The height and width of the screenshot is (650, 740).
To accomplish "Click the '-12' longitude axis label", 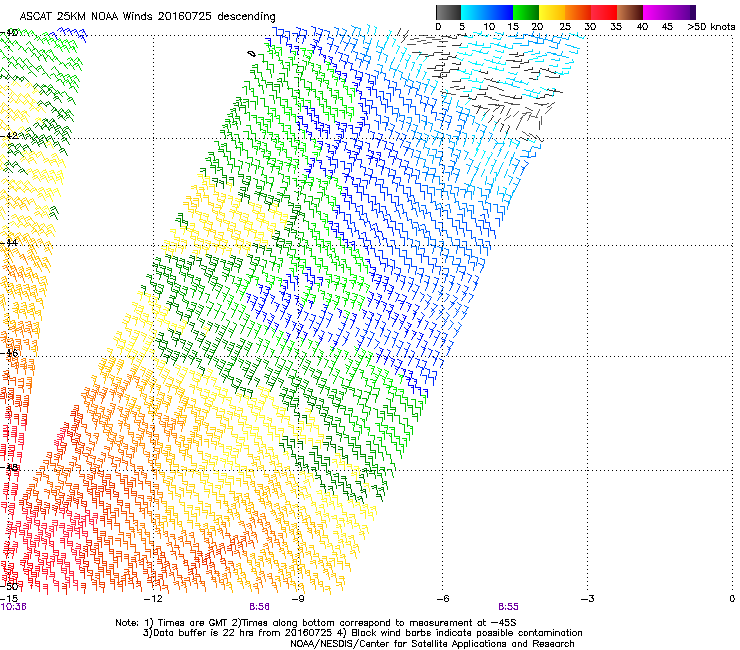I will pos(153,599).
